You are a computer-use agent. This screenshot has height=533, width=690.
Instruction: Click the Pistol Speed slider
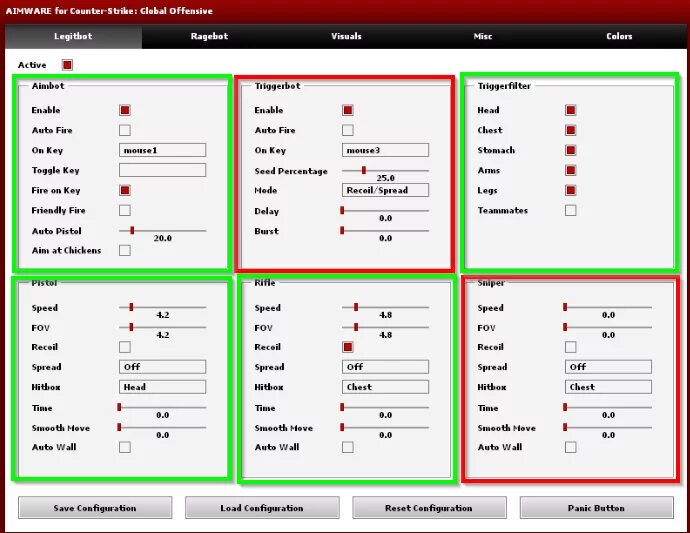click(162, 307)
